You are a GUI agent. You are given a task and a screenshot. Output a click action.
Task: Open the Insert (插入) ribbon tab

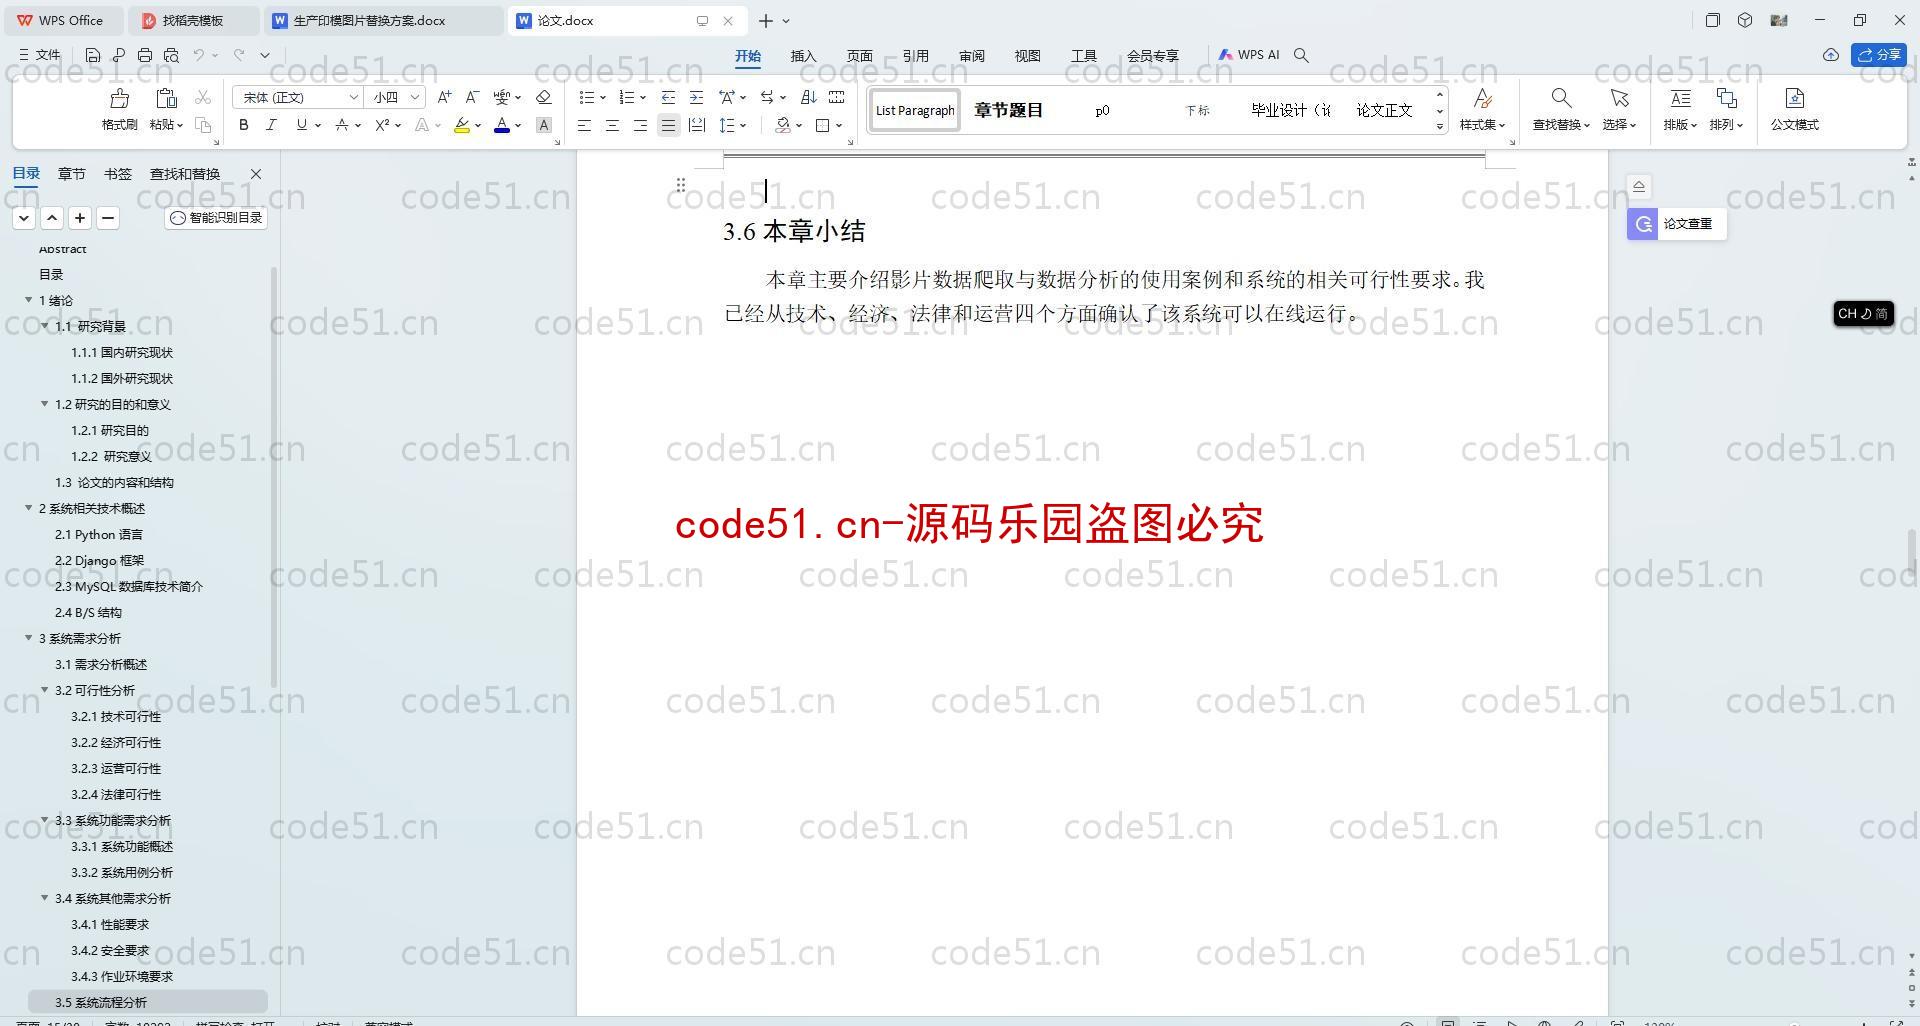pyautogui.click(x=803, y=56)
